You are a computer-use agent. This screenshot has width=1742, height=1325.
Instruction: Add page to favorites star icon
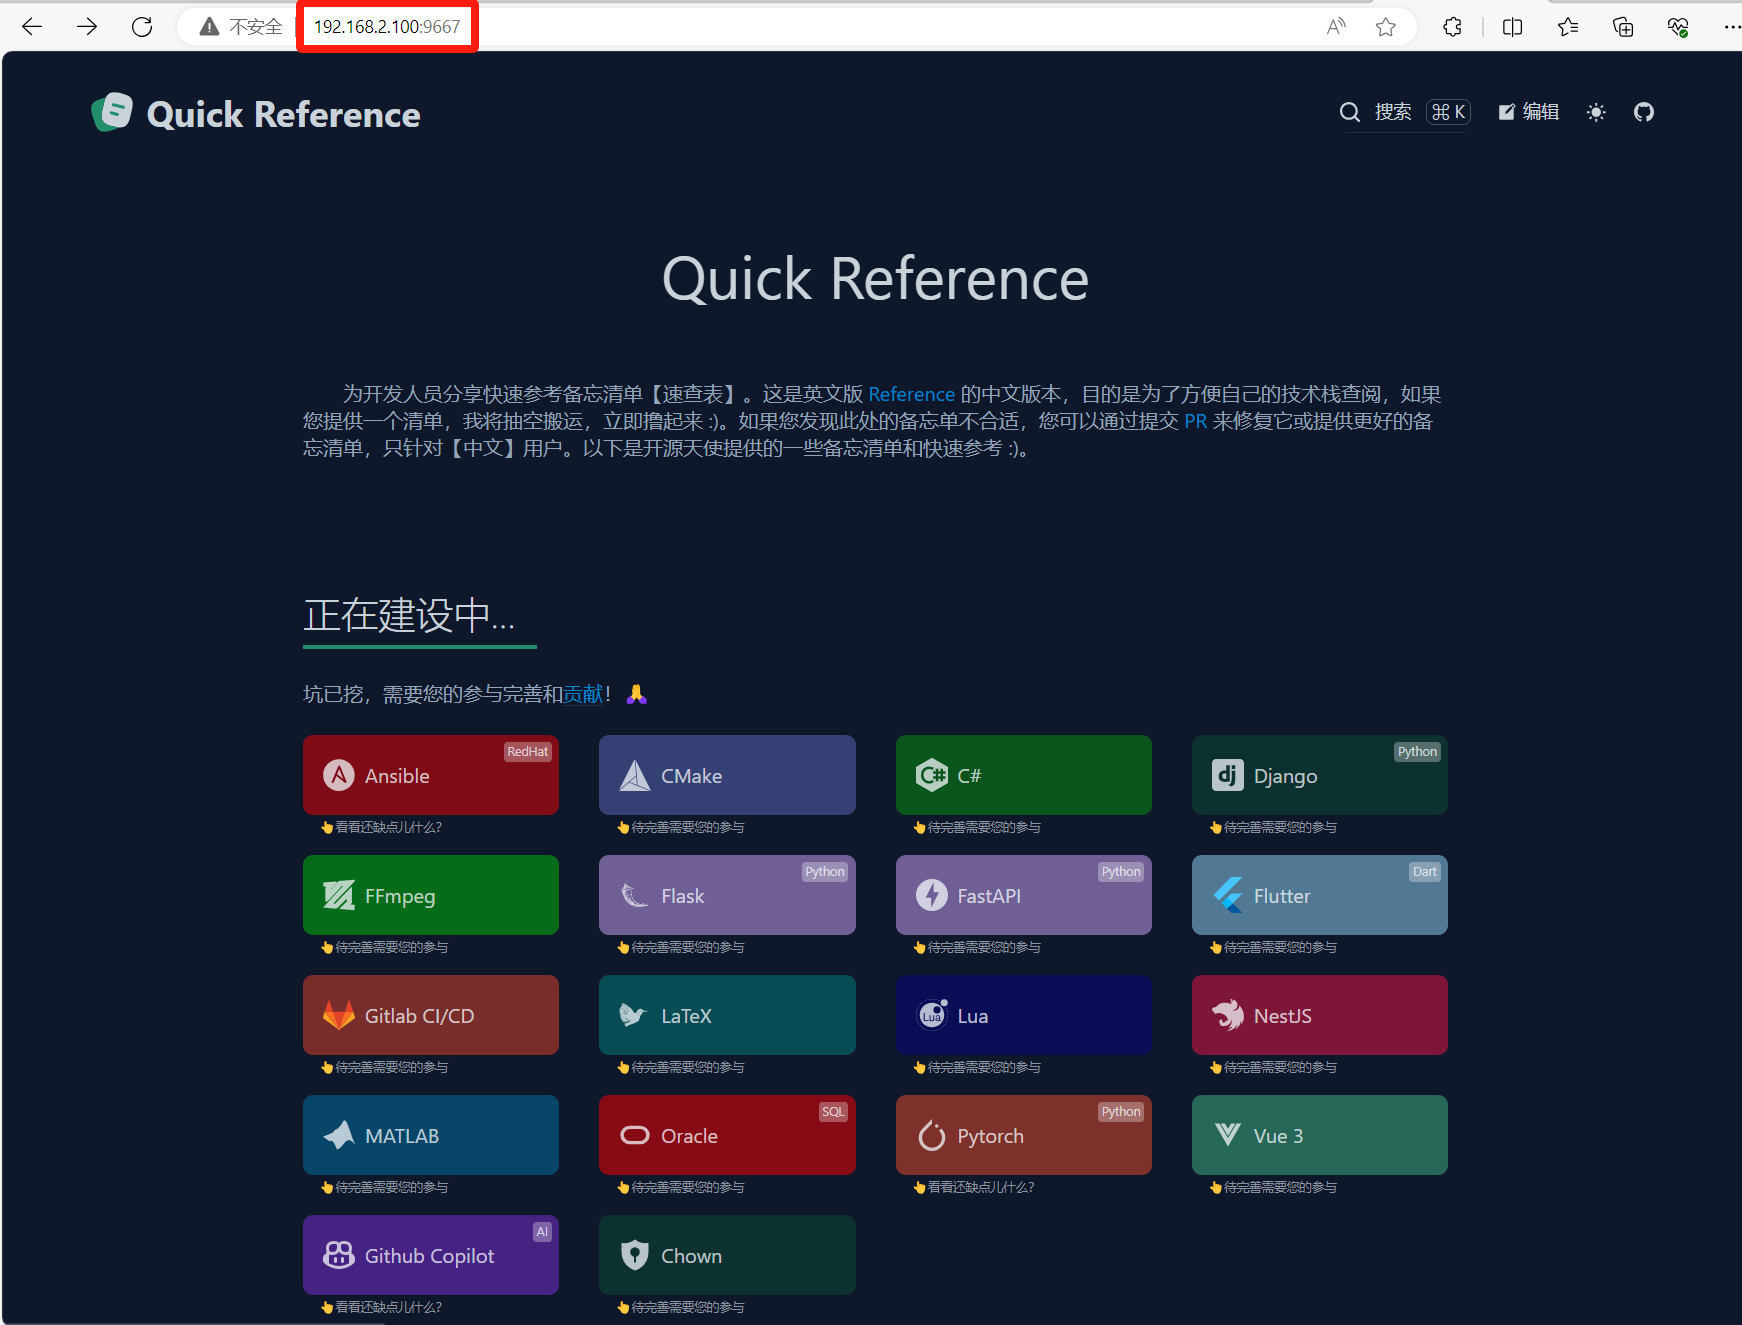tap(1385, 27)
